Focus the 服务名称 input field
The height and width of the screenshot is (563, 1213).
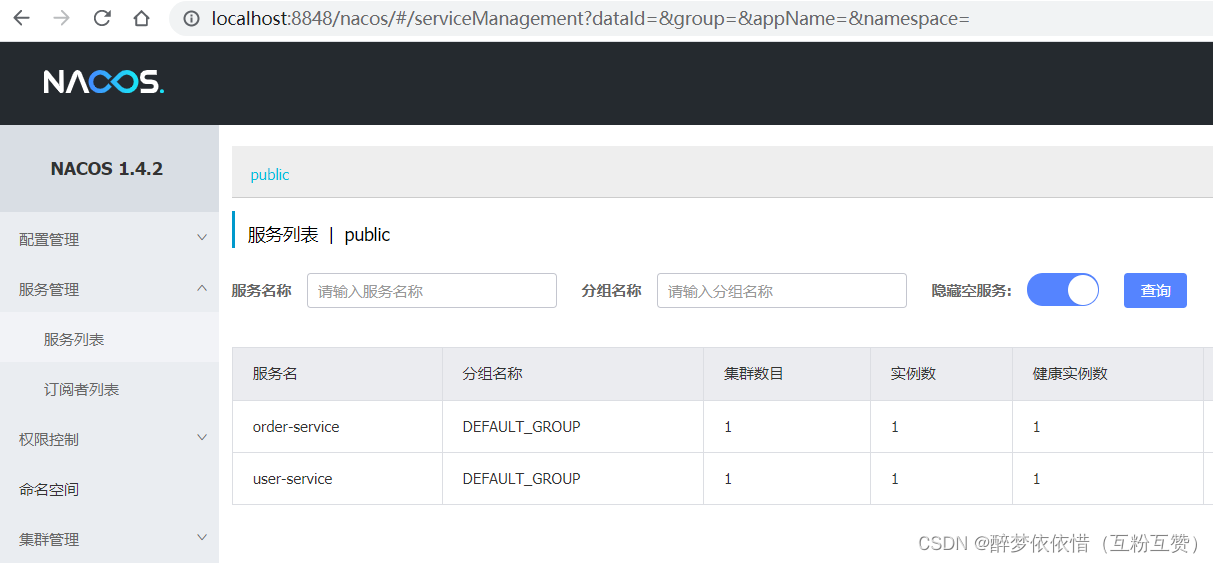[432, 290]
